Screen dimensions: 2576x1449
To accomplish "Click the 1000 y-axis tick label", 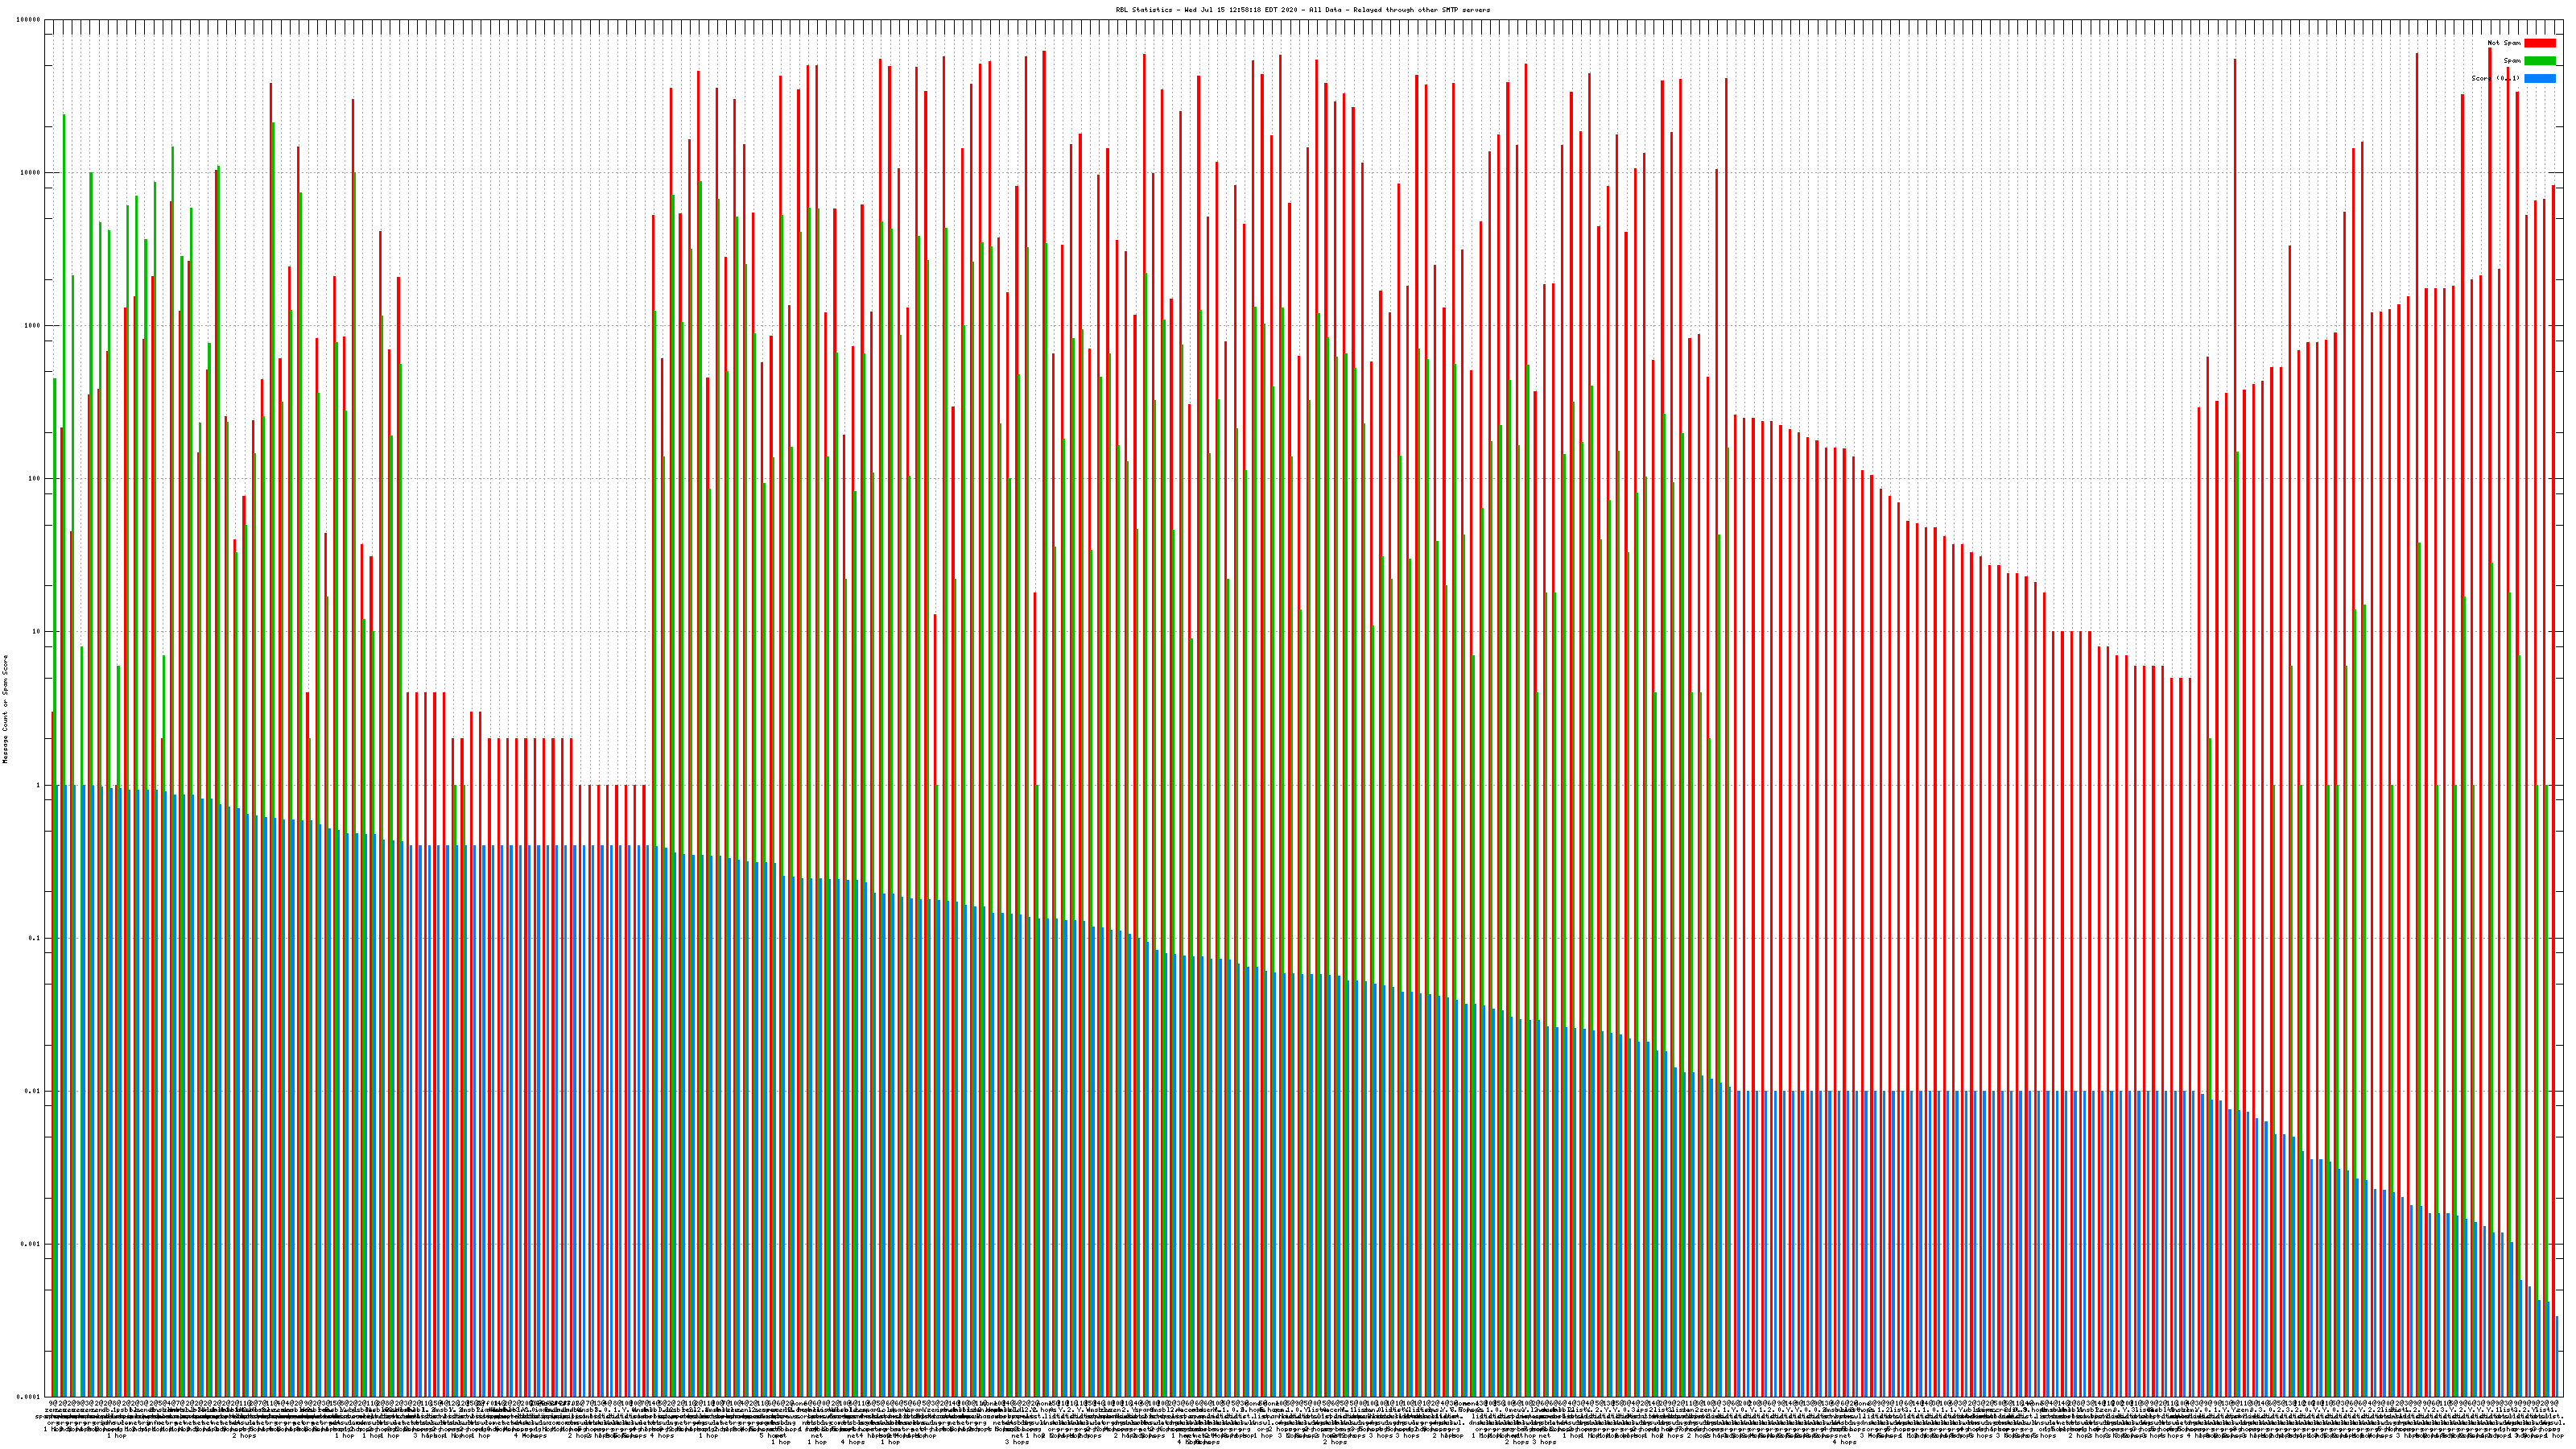I will [32, 326].
